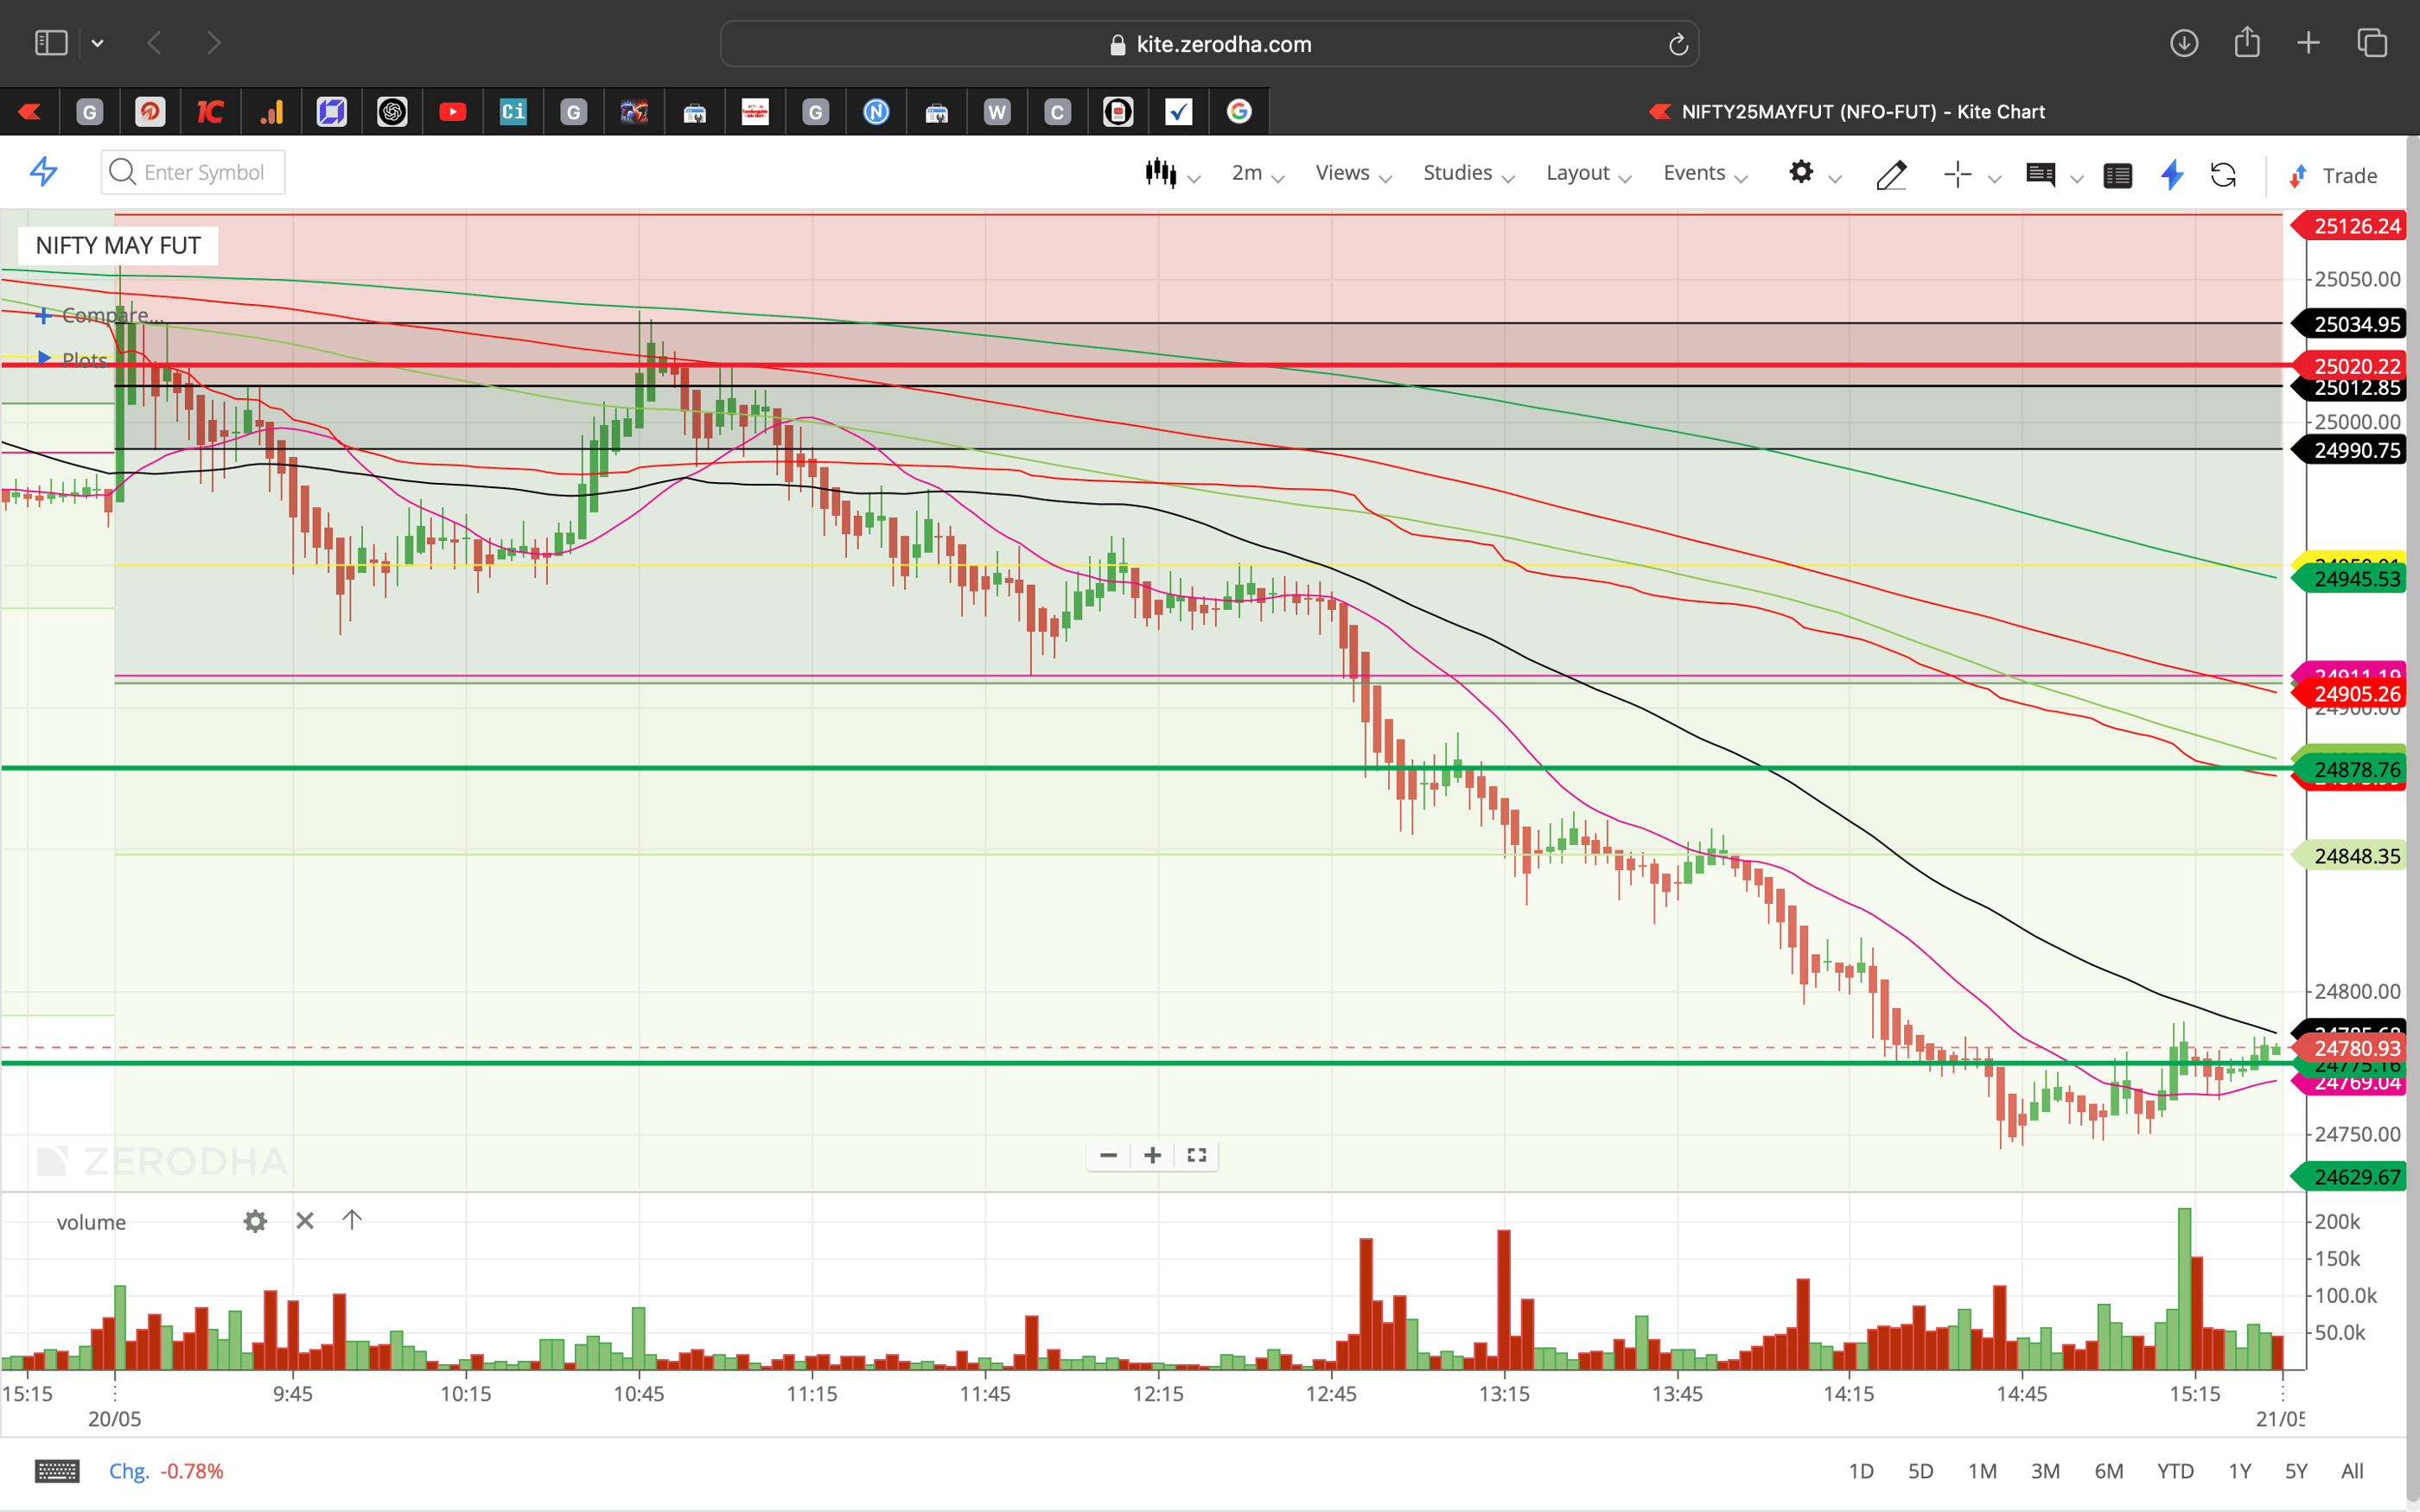
Task: Open volume study settings gear
Action: point(255,1221)
